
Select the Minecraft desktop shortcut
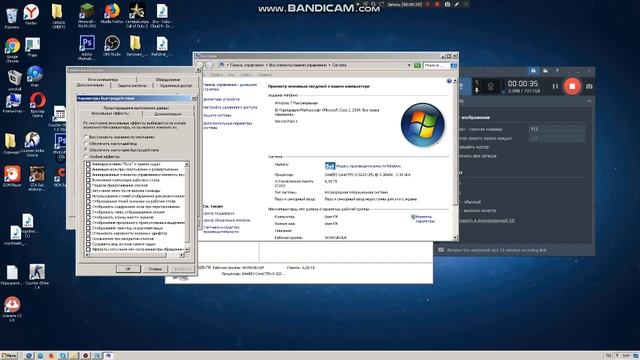[87, 16]
